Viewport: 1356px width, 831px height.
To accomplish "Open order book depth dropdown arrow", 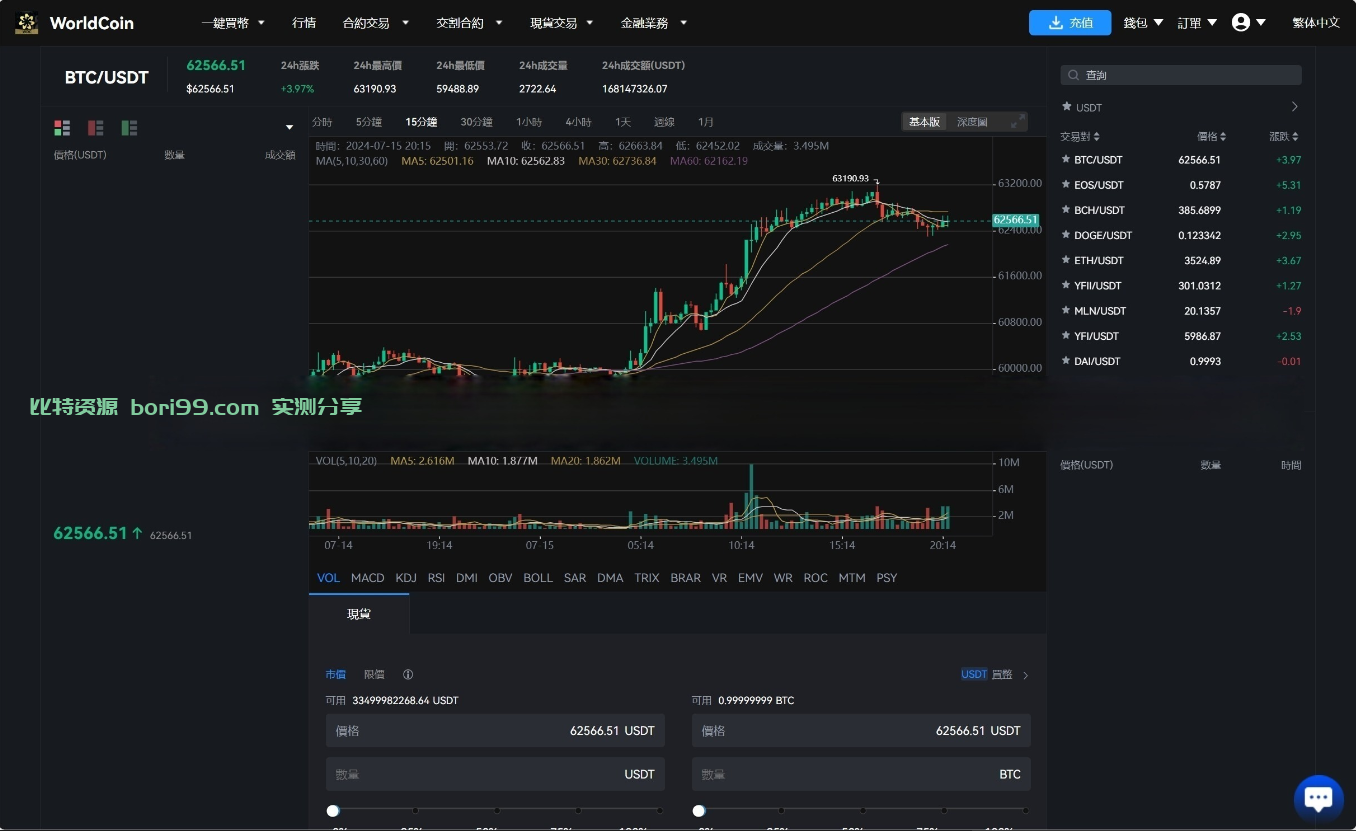I will tap(290, 127).
